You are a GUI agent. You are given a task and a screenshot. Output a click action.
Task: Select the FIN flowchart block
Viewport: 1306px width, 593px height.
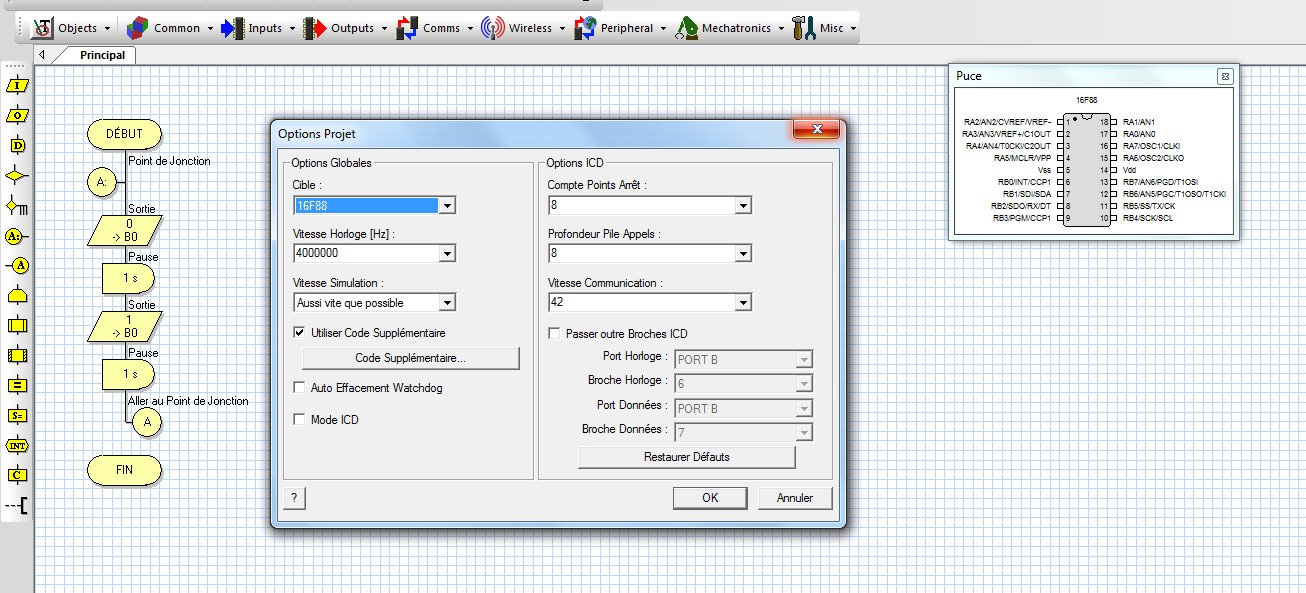(124, 469)
